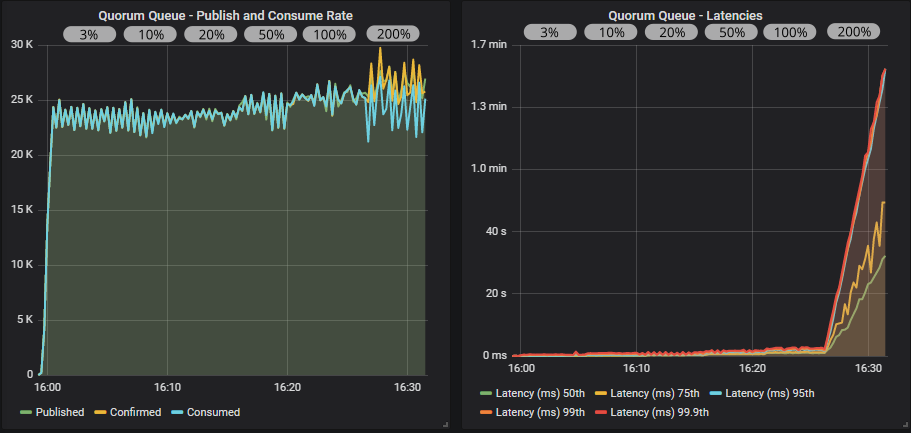Image resolution: width=911 pixels, height=433 pixels.
Task: Open the Publish and Consume Rate panel title menu
Action: (x=225, y=15)
